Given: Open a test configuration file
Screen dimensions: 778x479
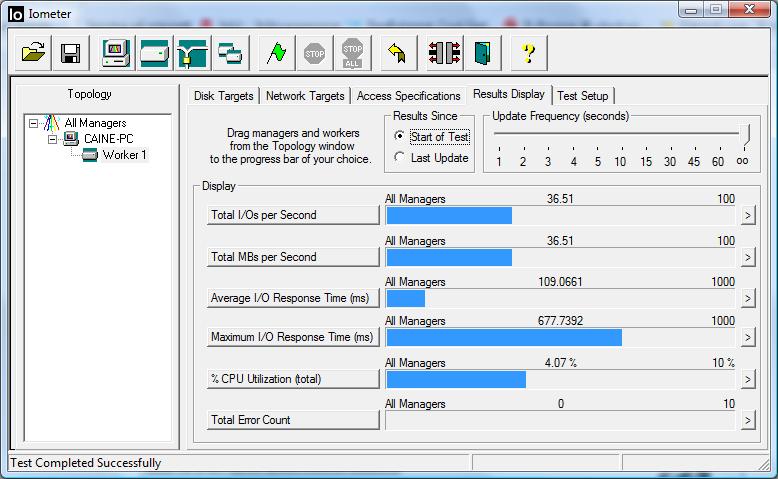Looking at the screenshot, I should (x=33, y=53).
